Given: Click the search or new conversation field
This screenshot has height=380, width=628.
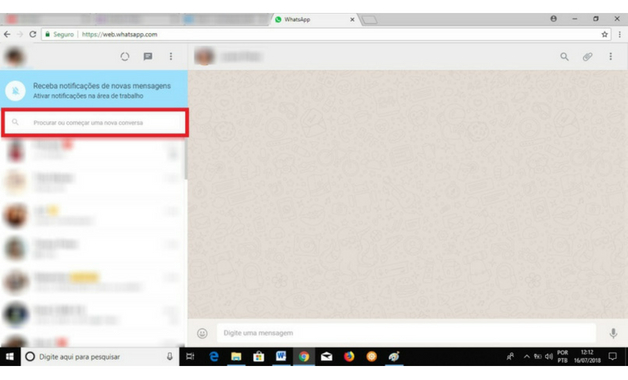Looking at the screenshot, I should (x=95, y=123).
